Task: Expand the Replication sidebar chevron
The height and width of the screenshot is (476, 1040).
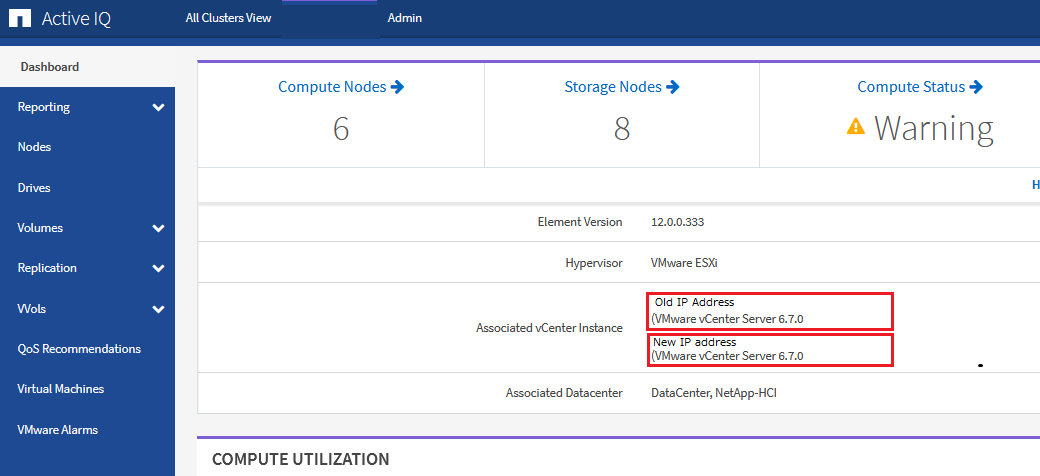Action: [158, 268]
